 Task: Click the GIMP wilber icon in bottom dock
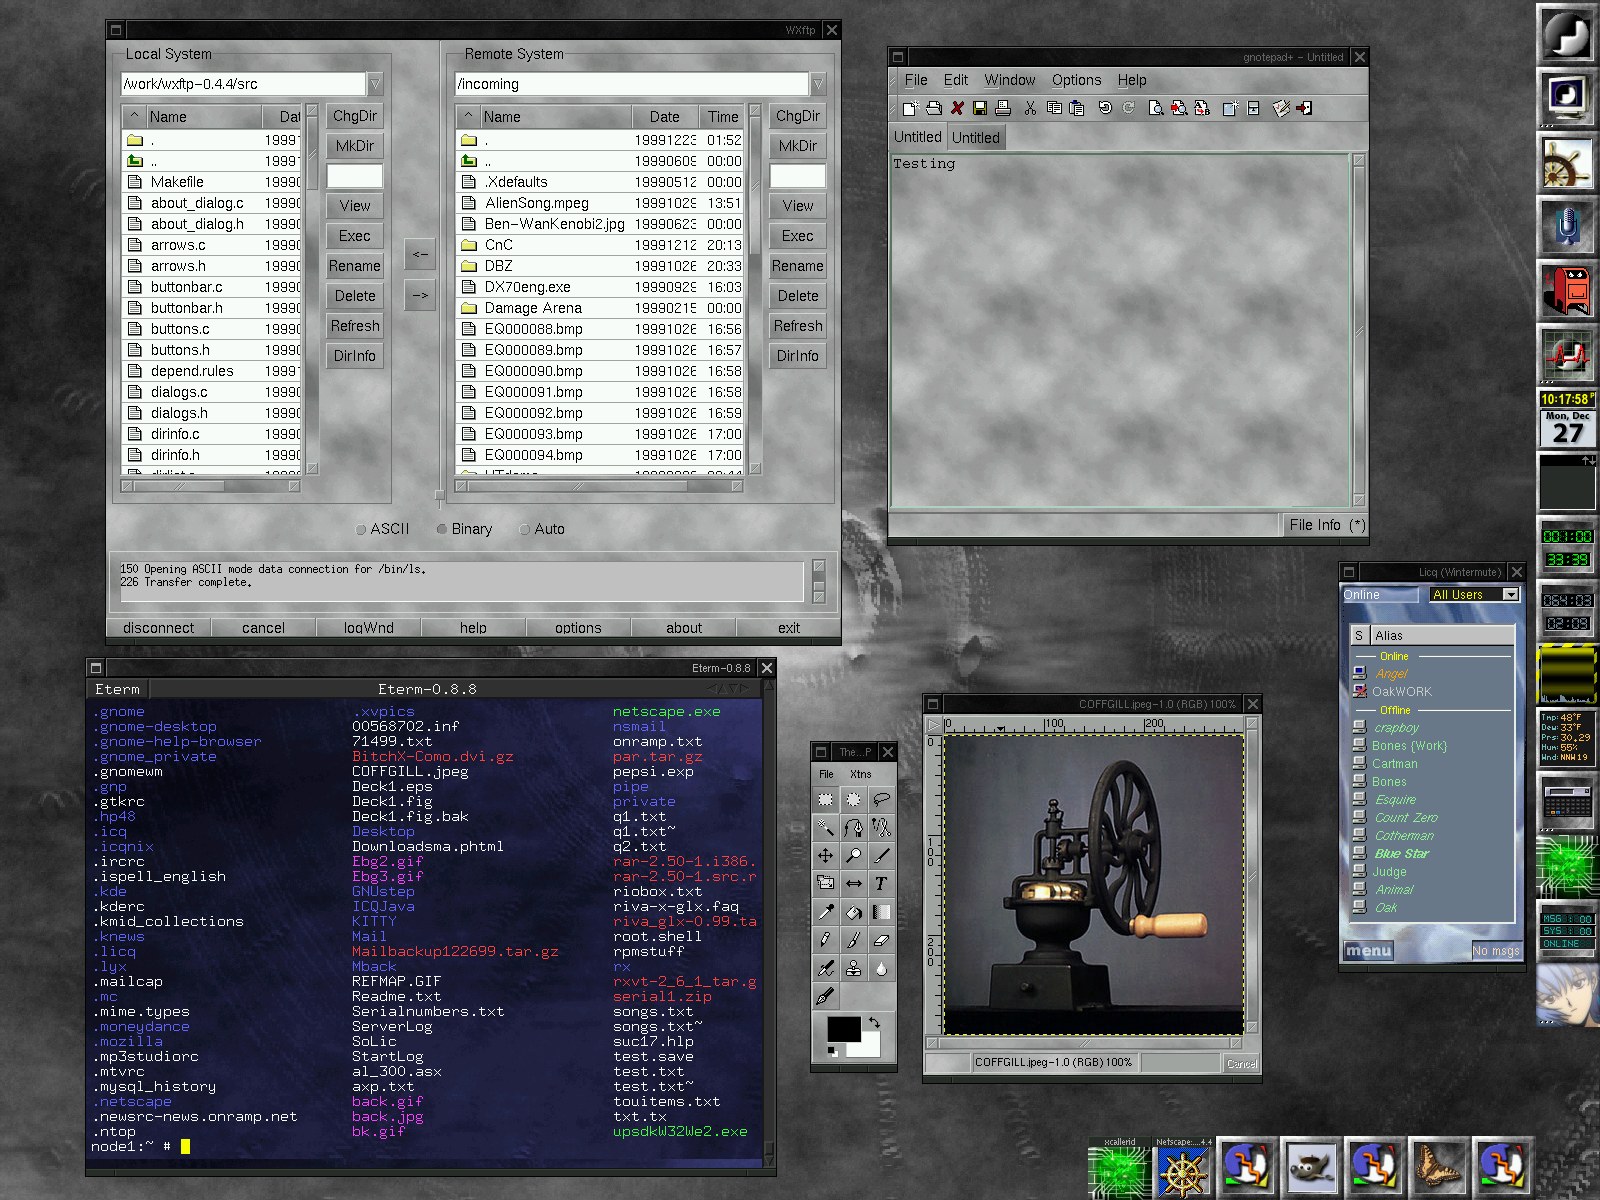pos(1312,1167)
